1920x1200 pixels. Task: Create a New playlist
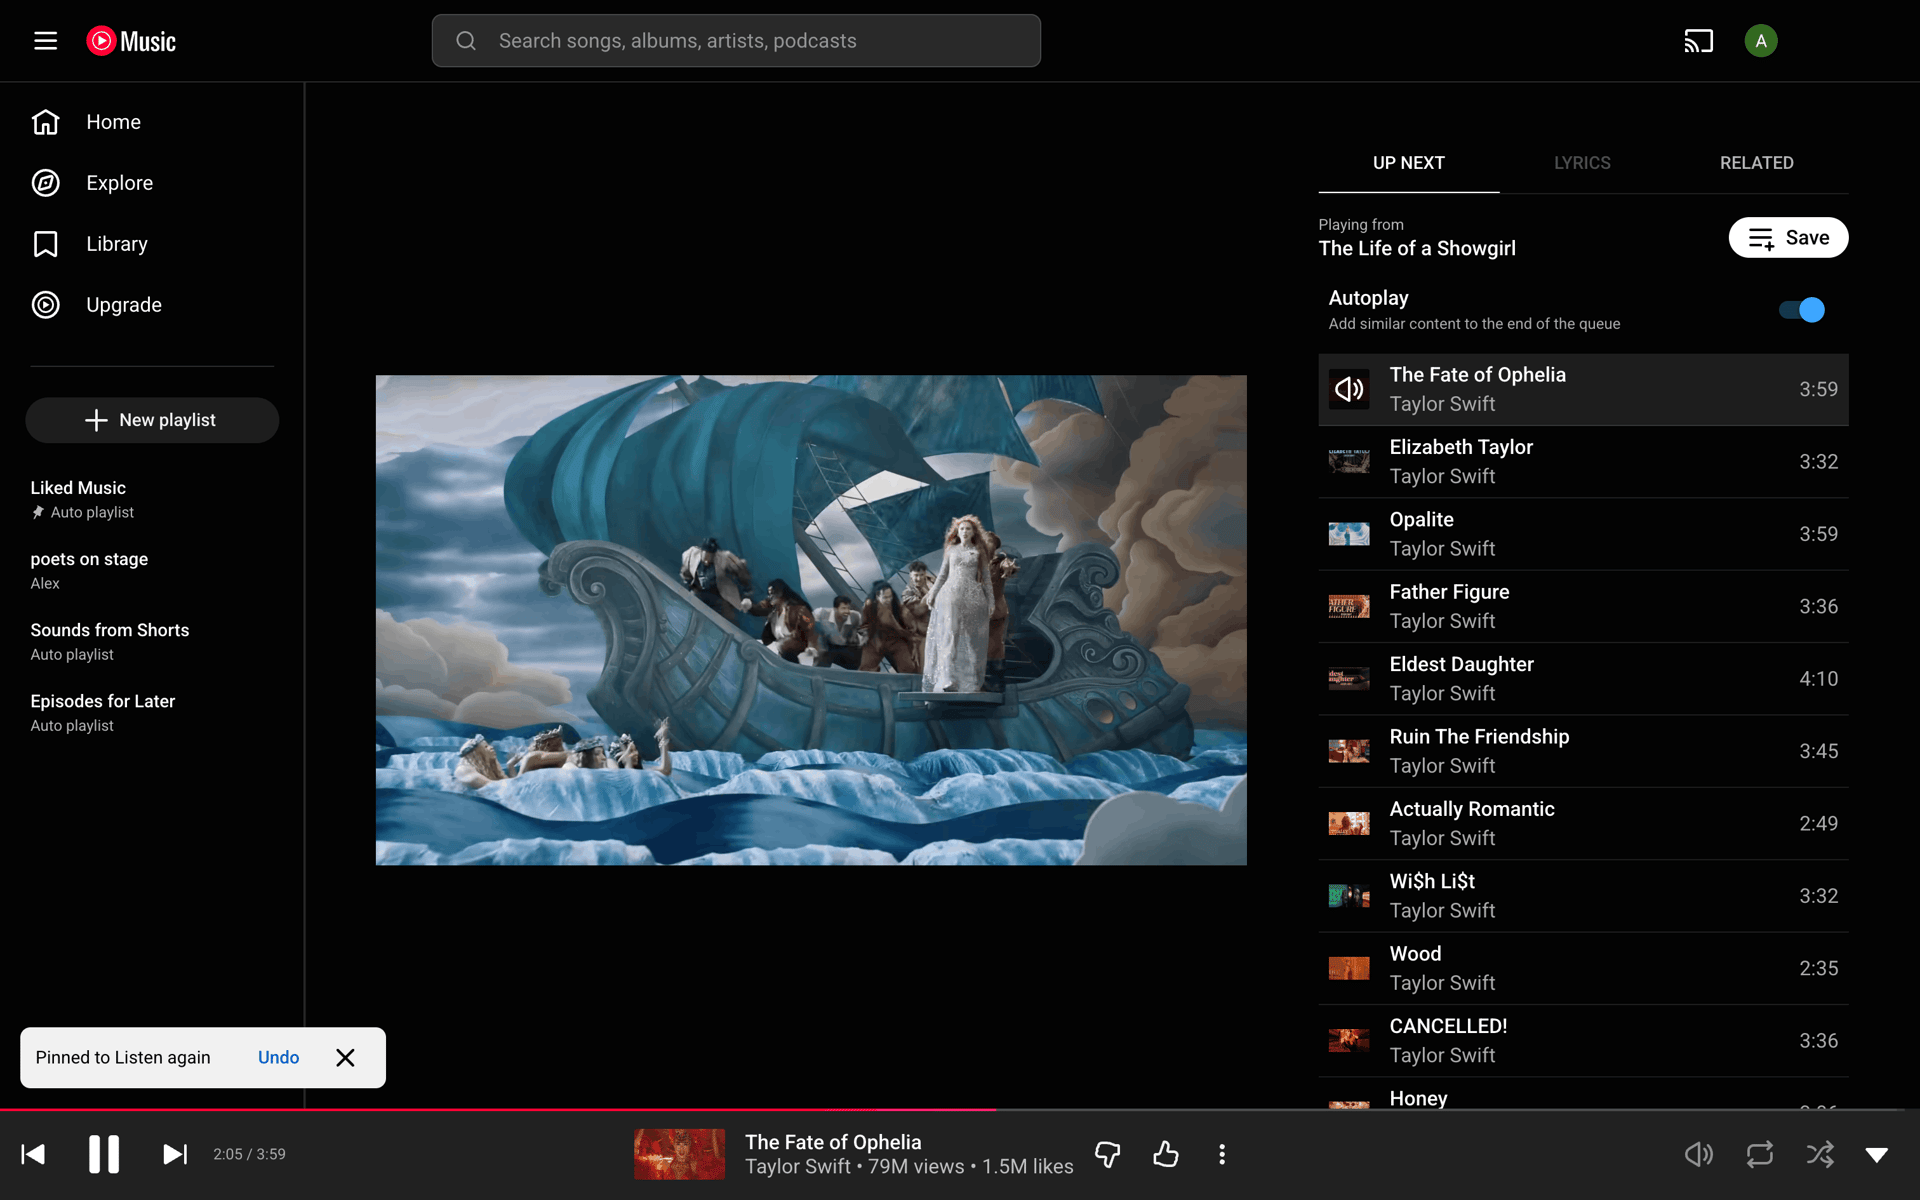pyautogui.click(x=152, y=420)
